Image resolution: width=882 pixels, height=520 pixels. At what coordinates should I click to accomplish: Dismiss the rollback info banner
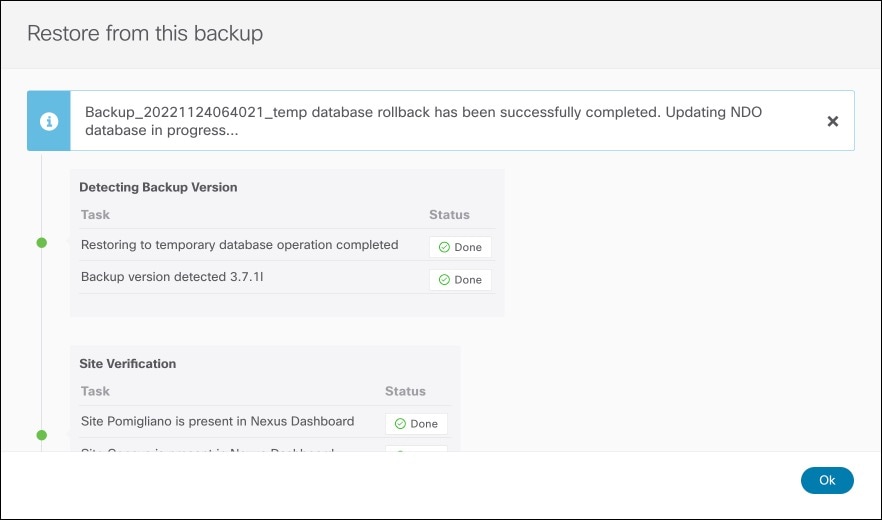(x=832, y=121)
